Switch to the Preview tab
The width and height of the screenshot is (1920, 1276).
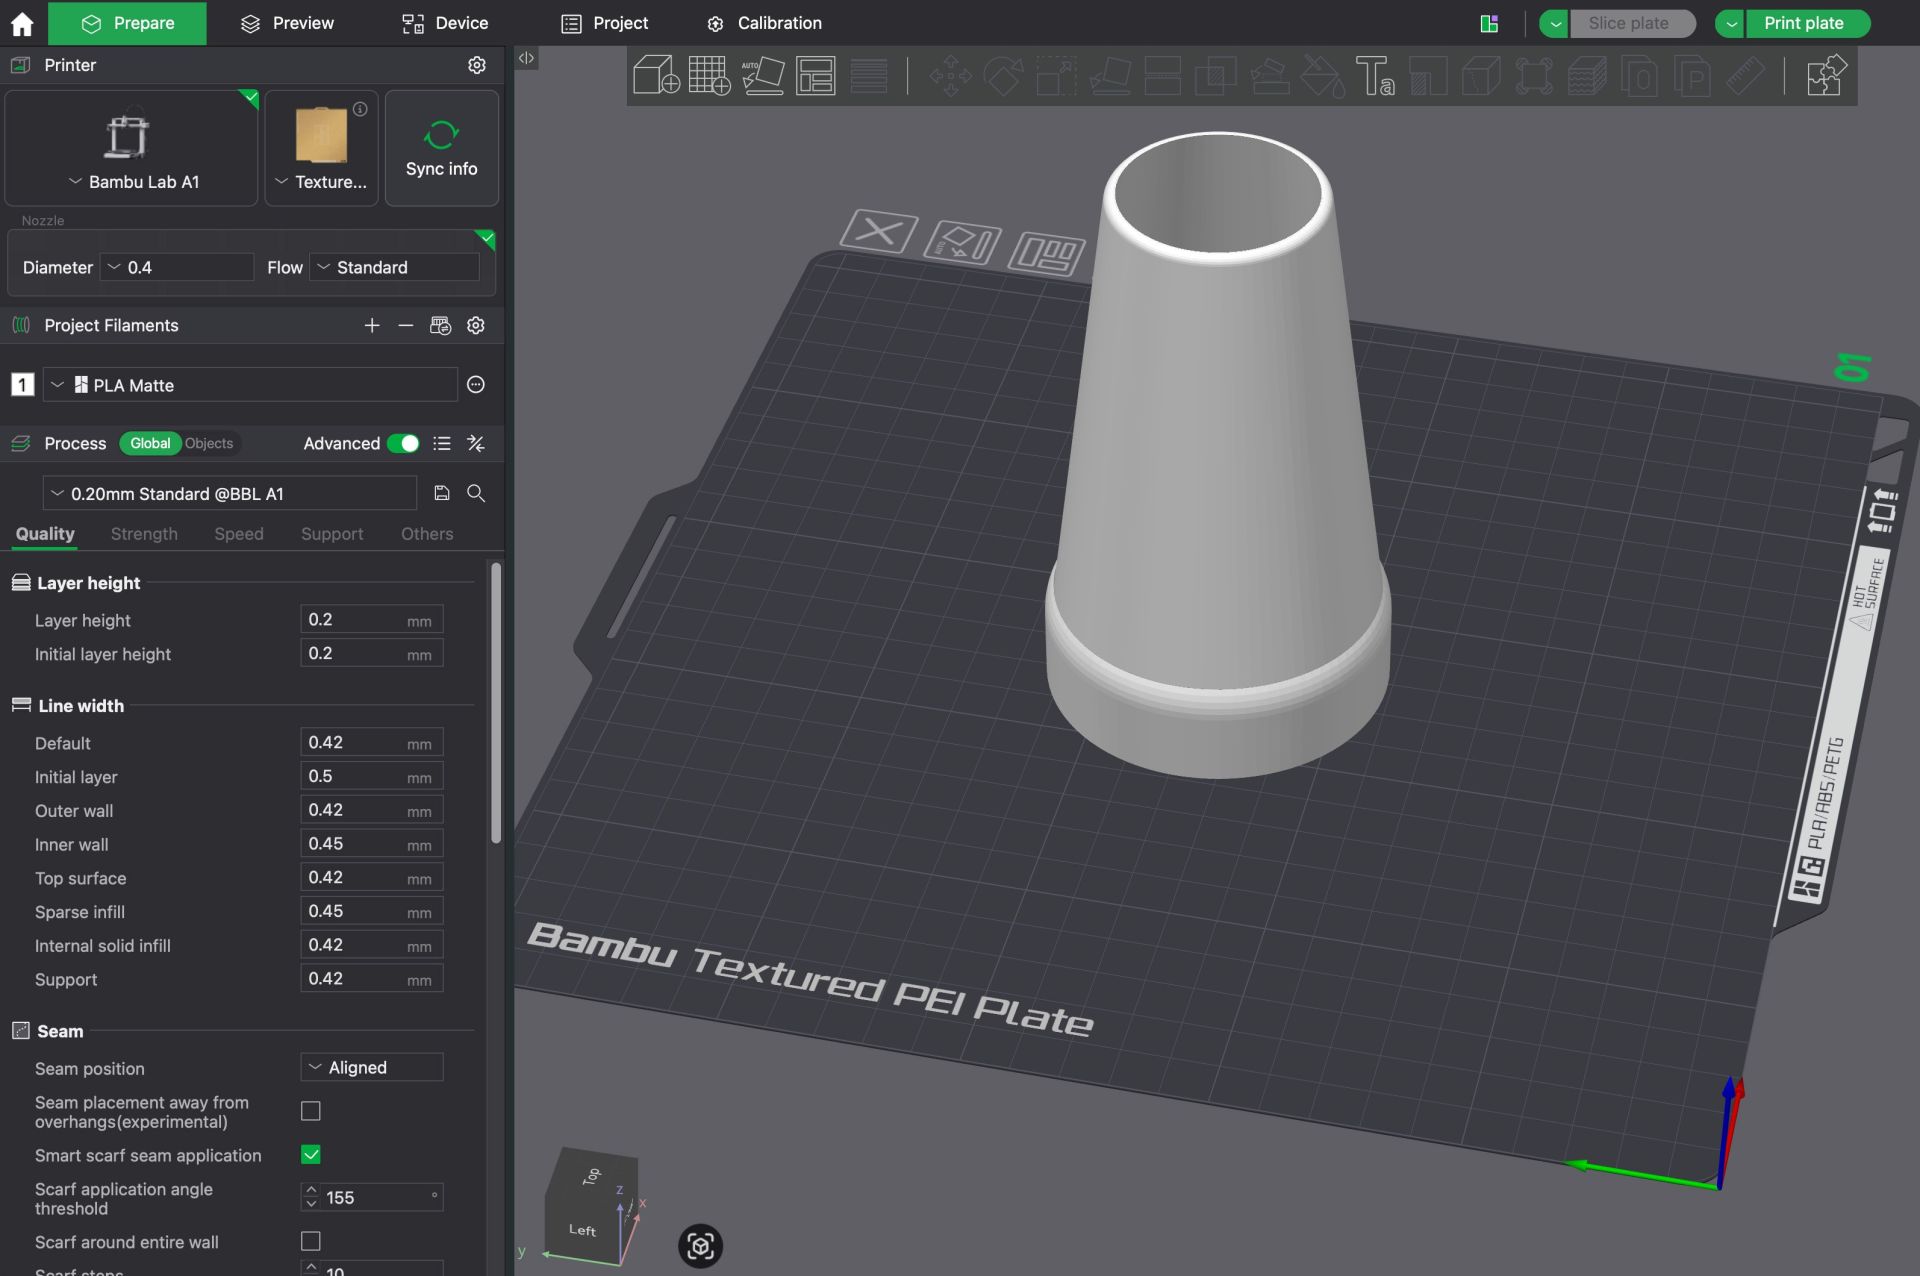pyautogui.click(x=288, y=23)
